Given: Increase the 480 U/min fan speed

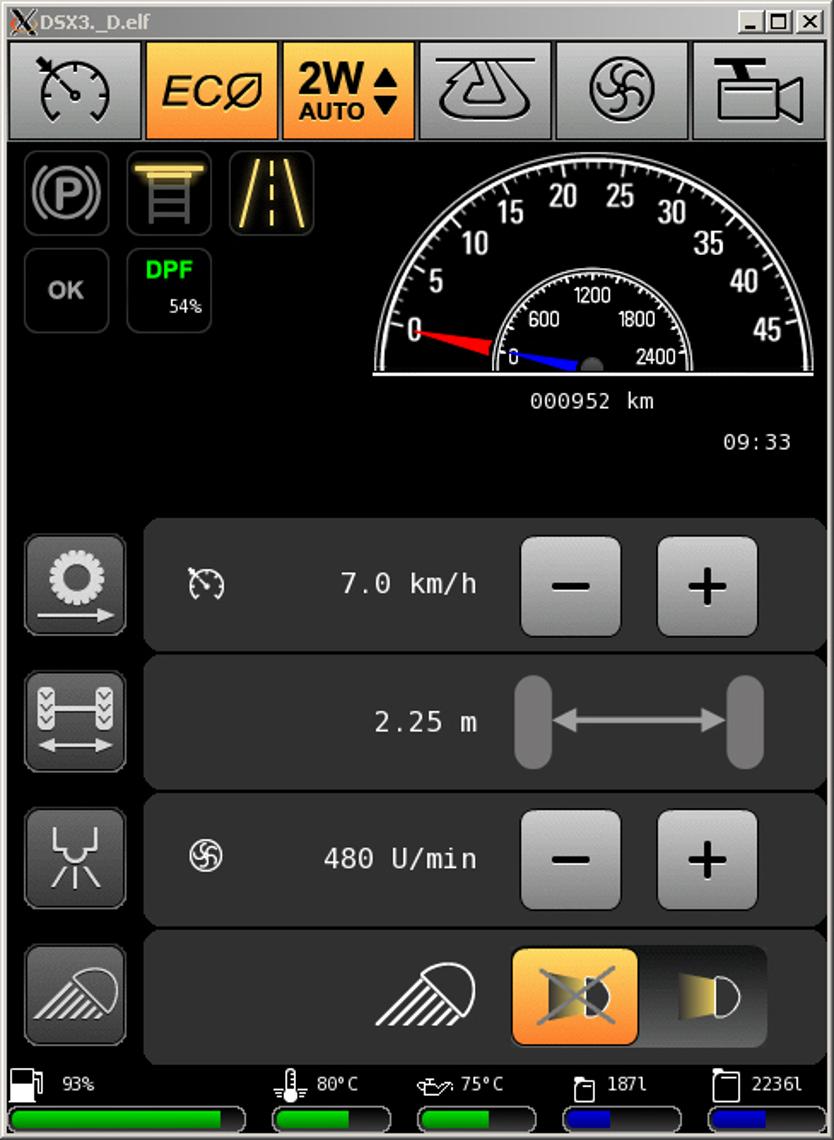Looking at the screenshot, I should click(707, 859).
